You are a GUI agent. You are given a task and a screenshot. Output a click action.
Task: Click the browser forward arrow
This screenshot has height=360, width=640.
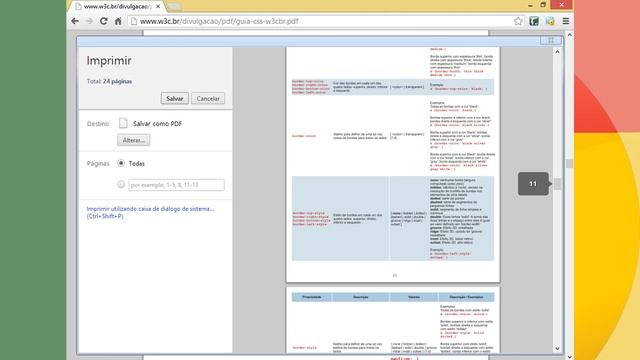(89, 21)
